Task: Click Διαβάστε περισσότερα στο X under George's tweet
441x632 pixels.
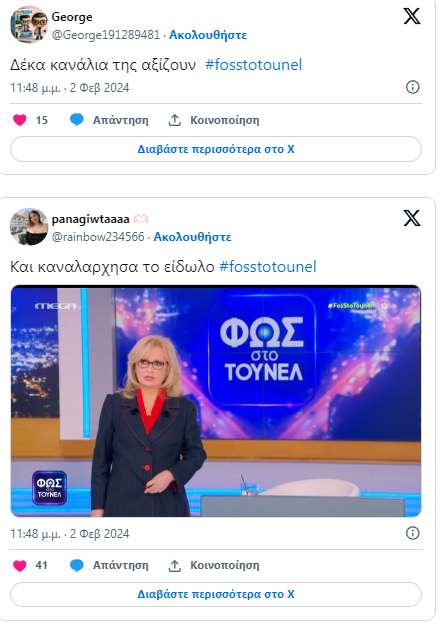Action: (x=216, y=149)
